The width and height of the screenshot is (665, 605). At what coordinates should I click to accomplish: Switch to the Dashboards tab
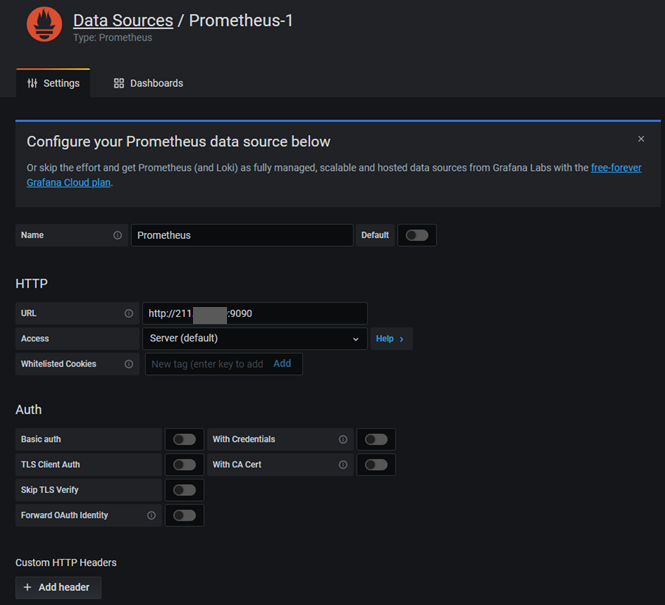coord(148,83)
